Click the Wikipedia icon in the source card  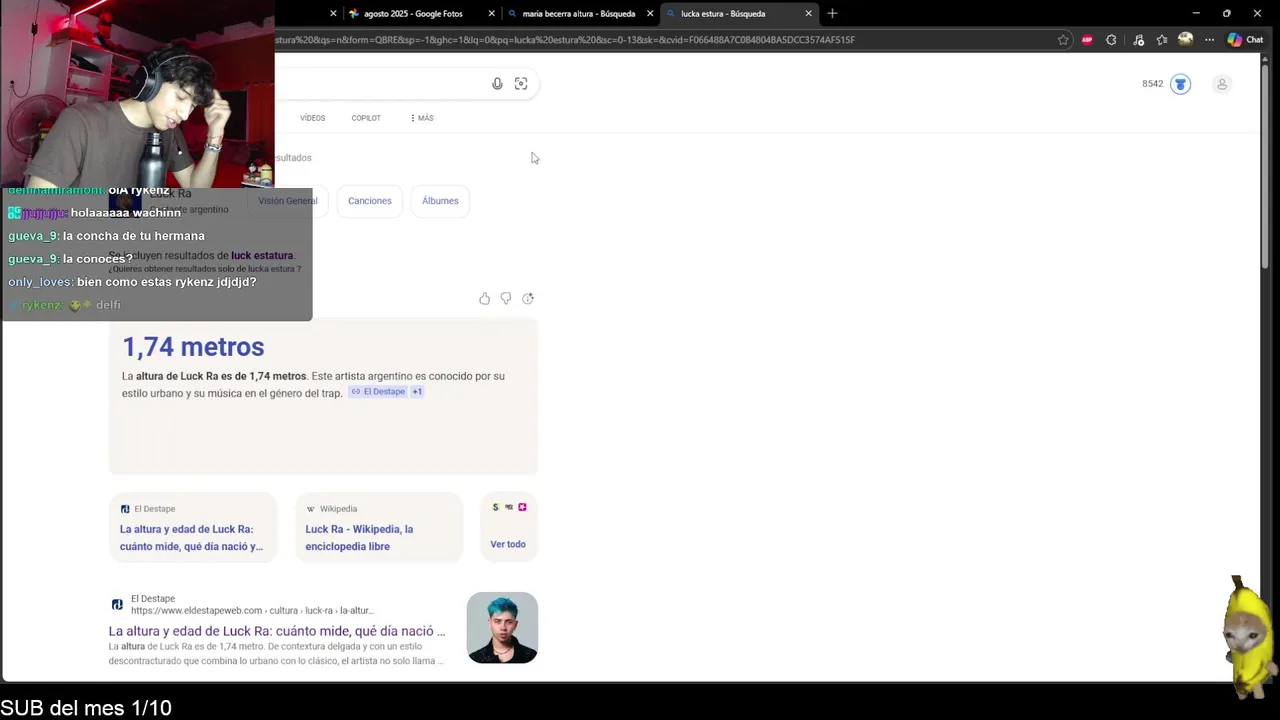(x=311, y=509)
